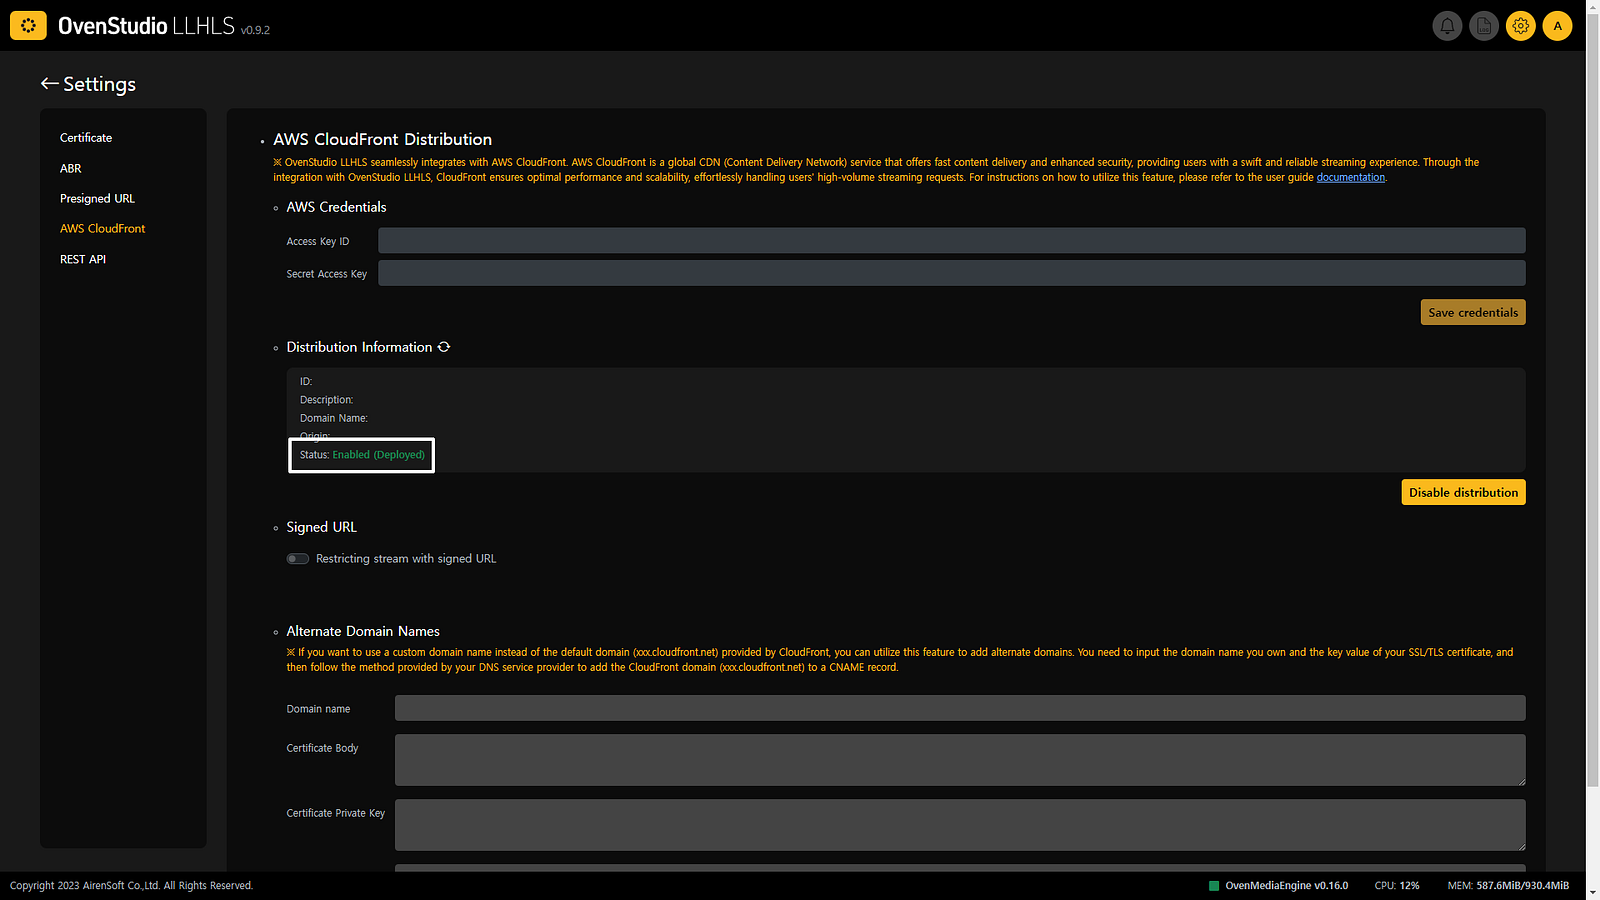
Task: Select the Certificate settings section
Action: [x=86, y=138]
